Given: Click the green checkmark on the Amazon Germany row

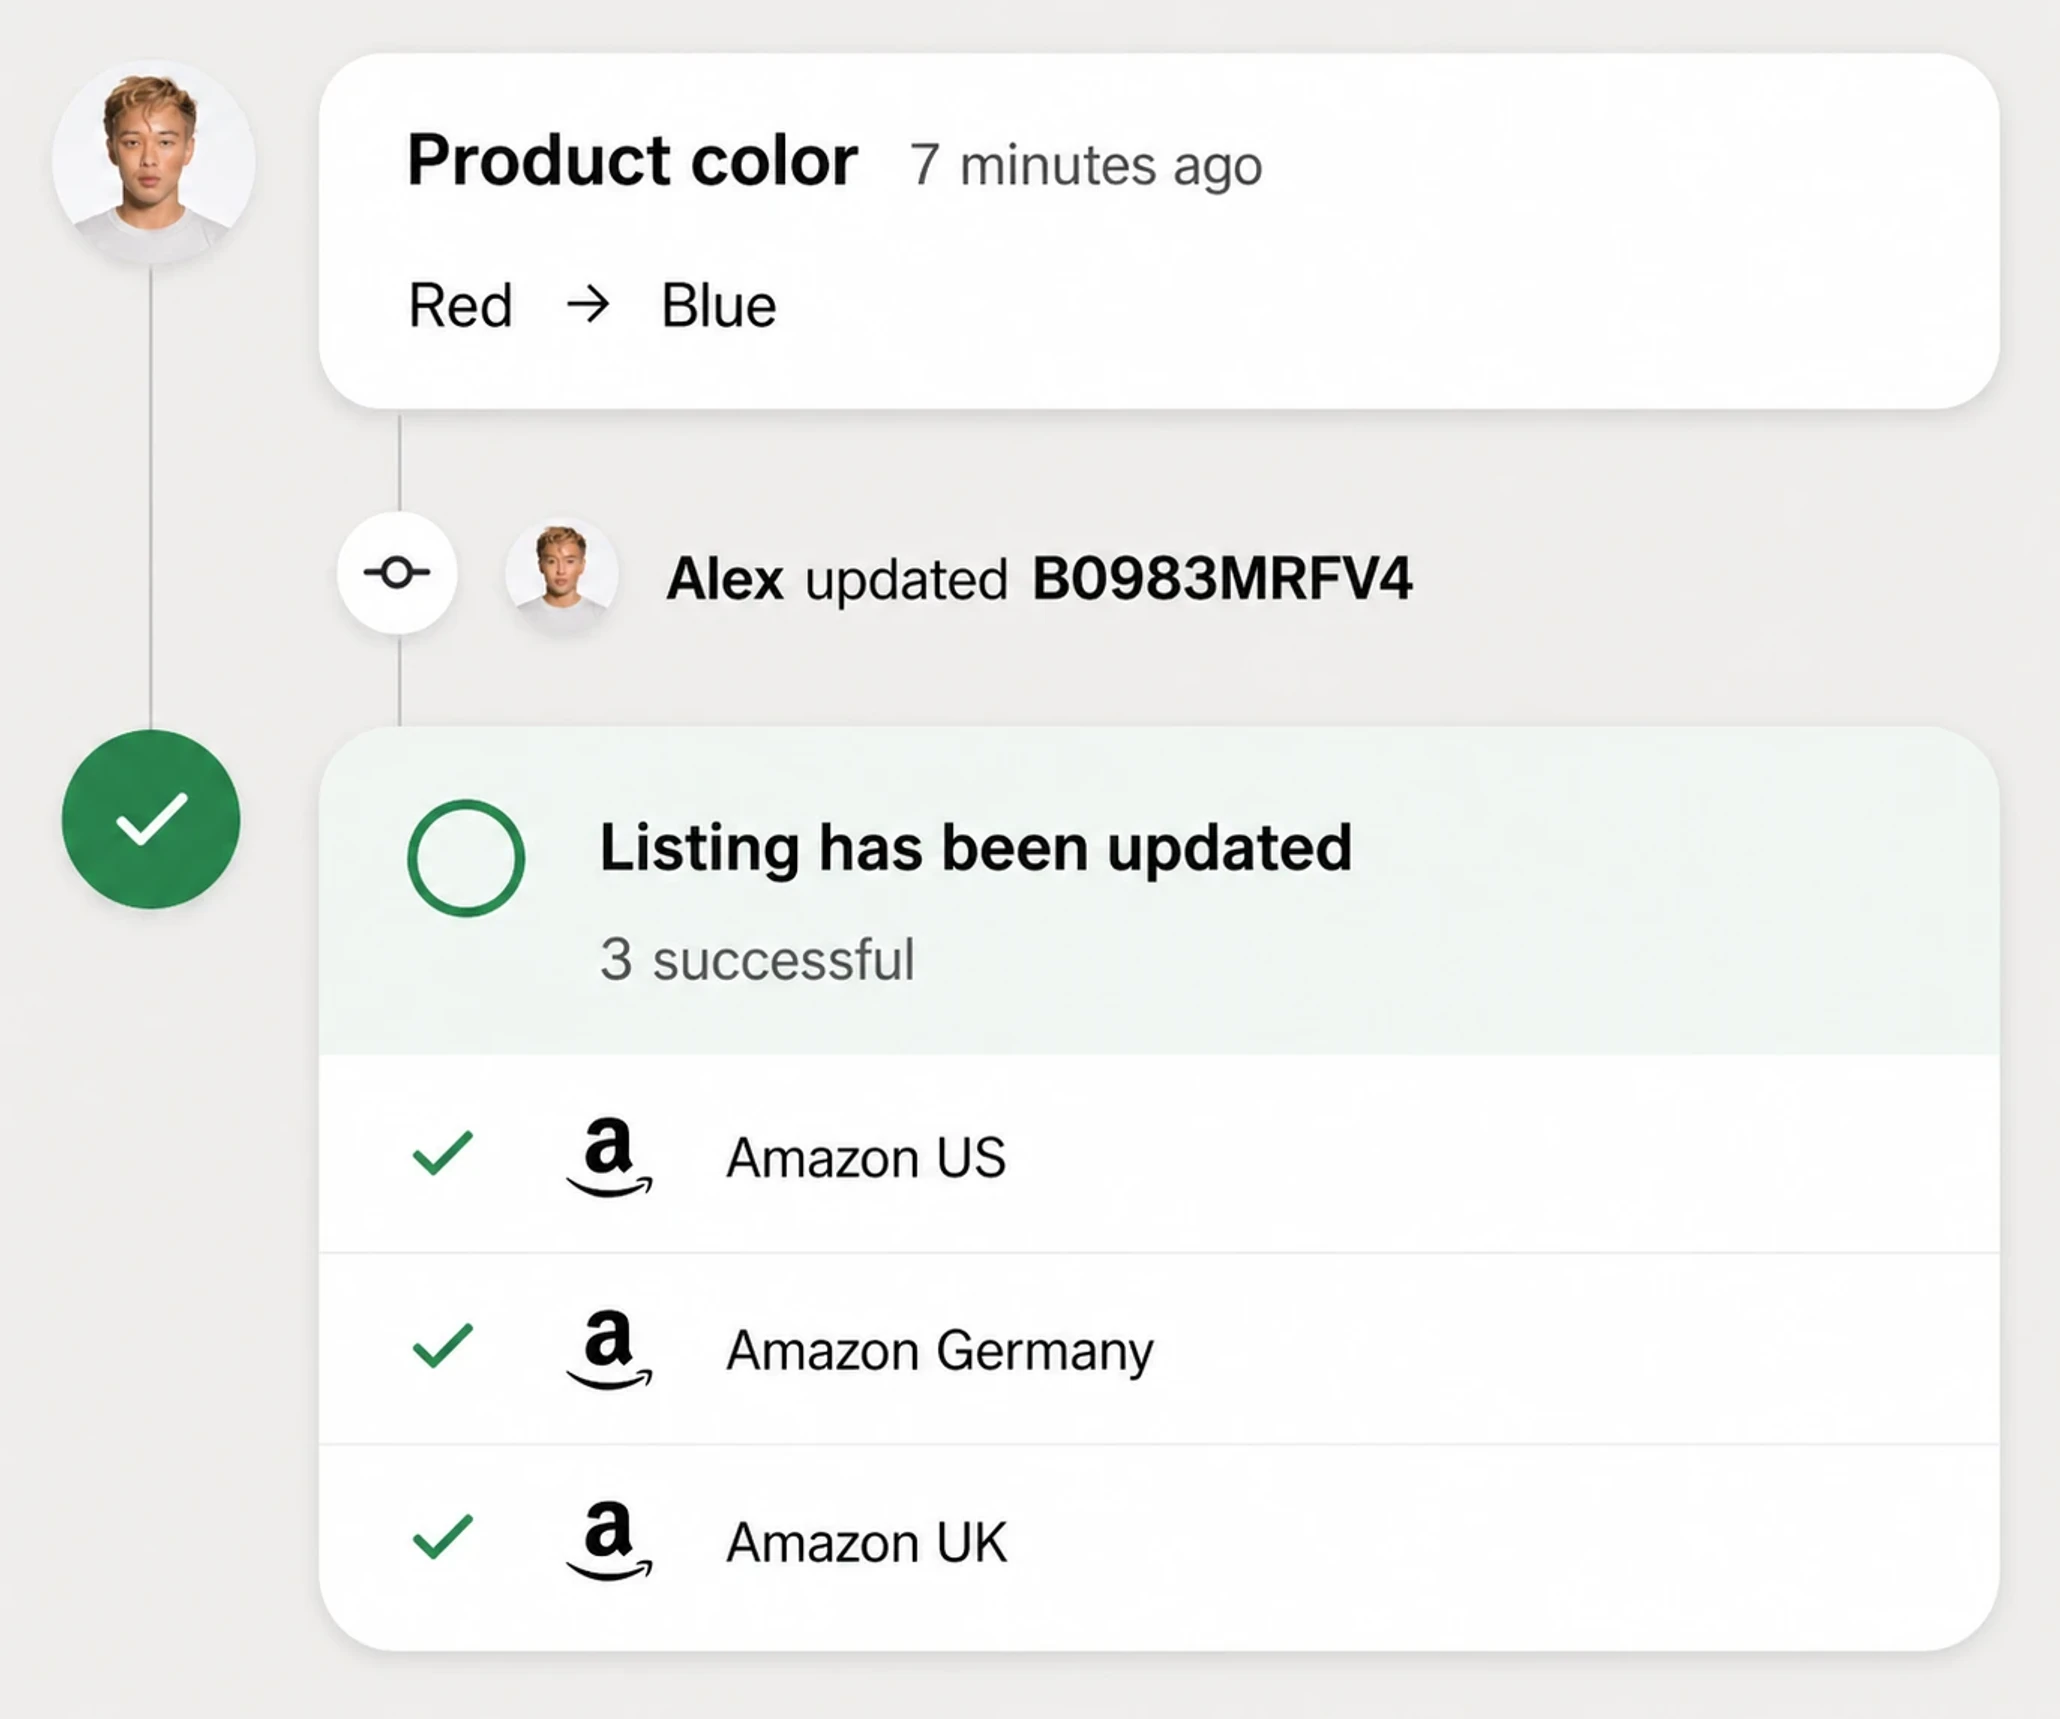Looking at the screenshot, I should tap(443, 1345).
